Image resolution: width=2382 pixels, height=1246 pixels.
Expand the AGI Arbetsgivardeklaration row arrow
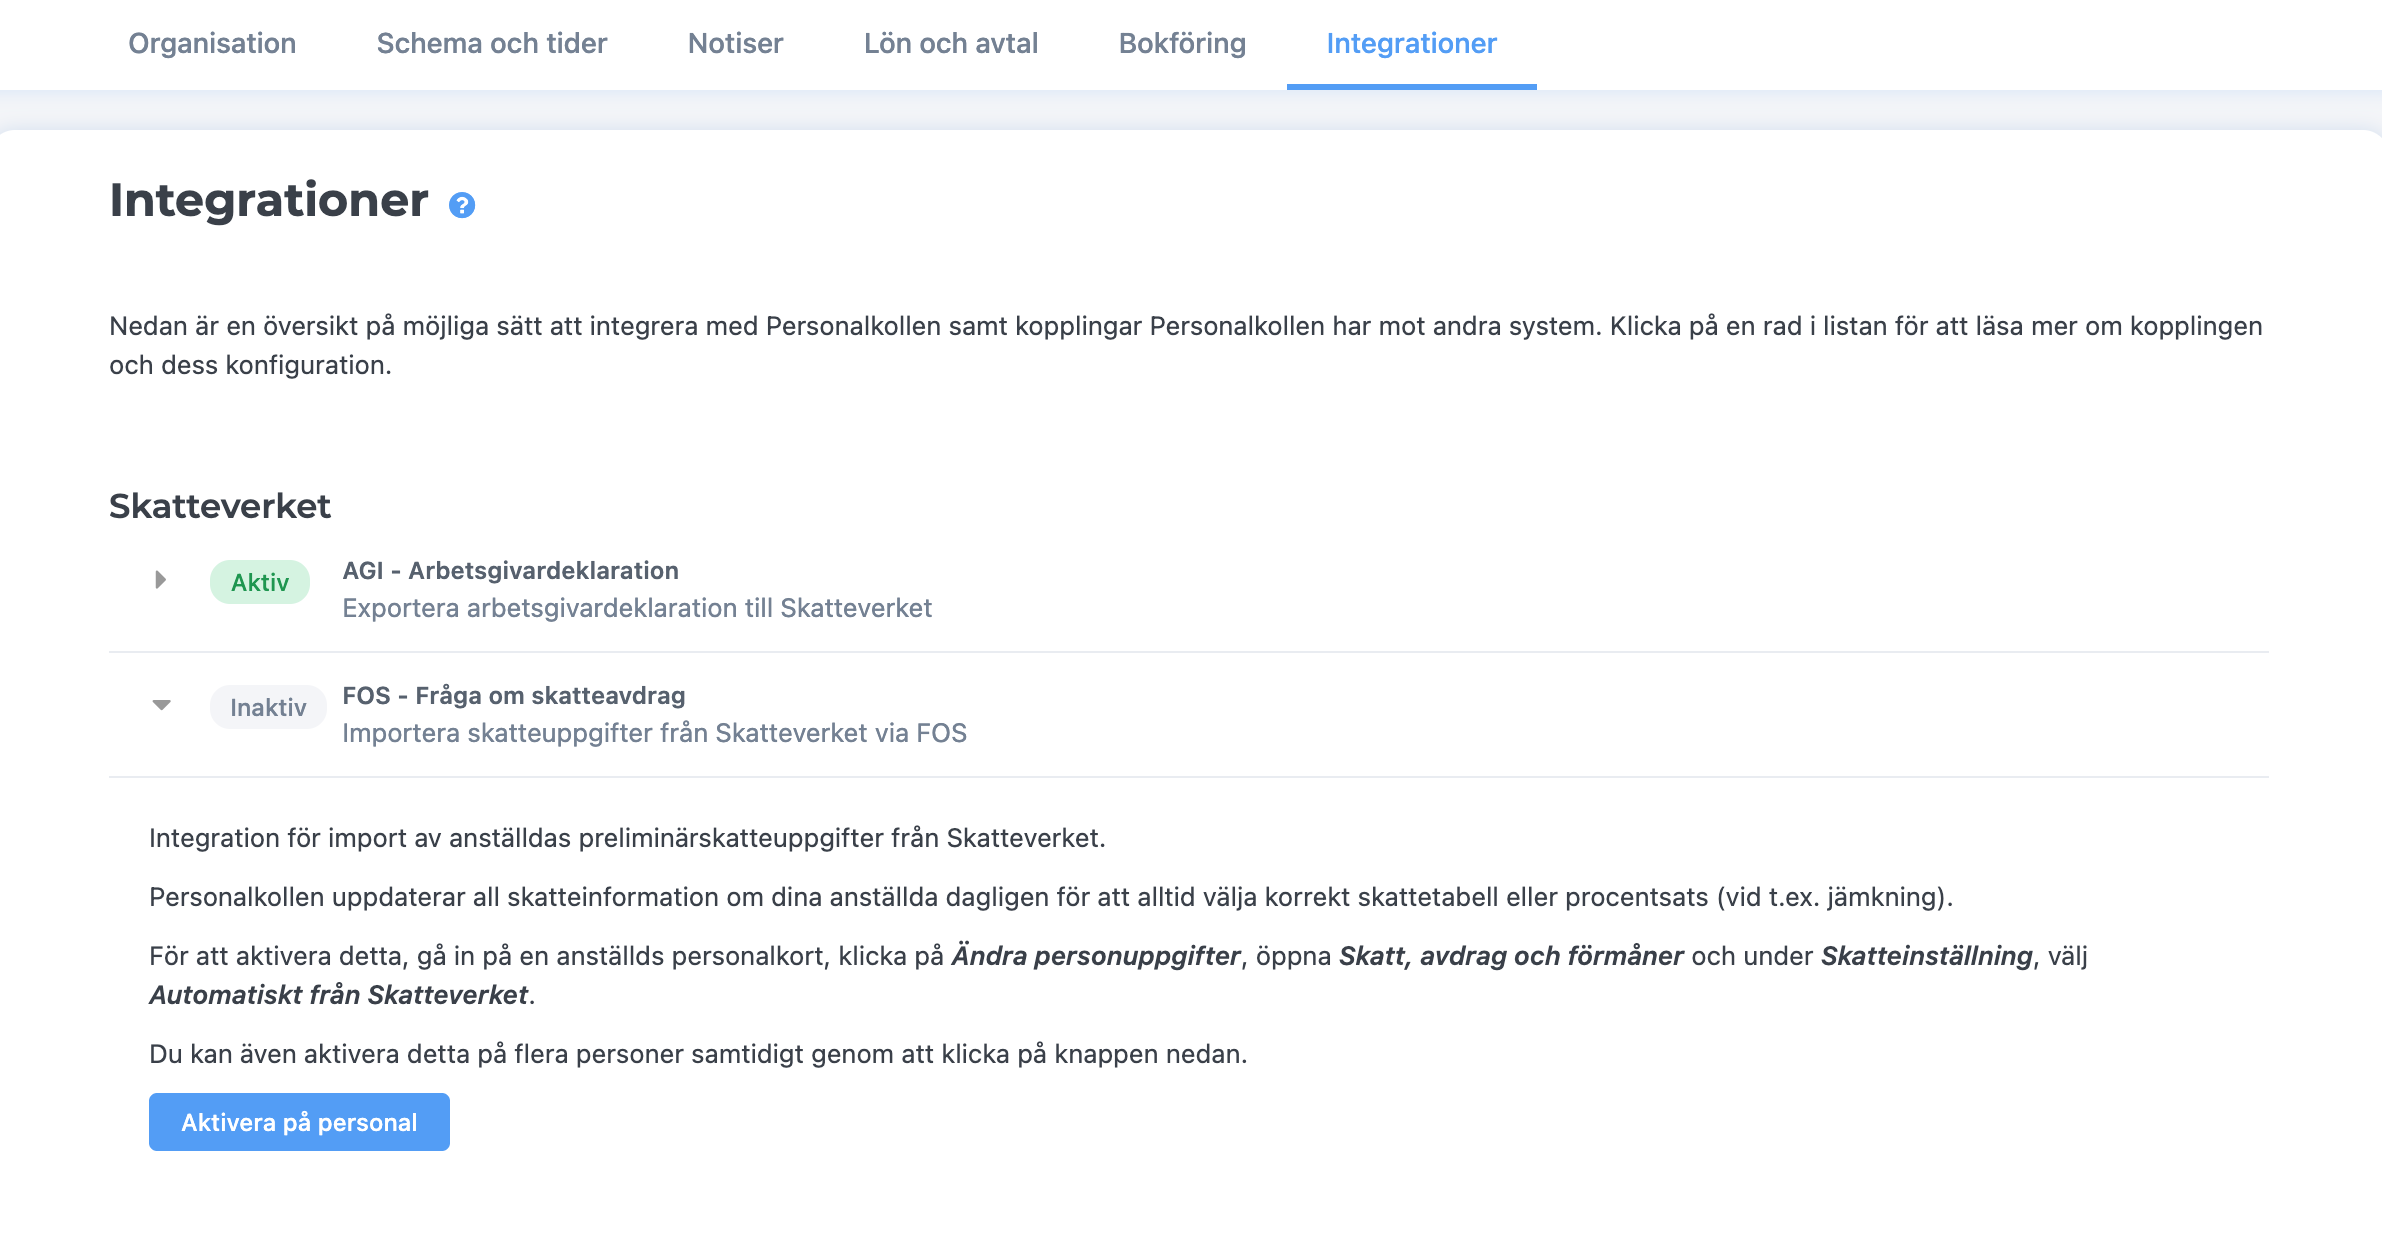pos(160,580)
